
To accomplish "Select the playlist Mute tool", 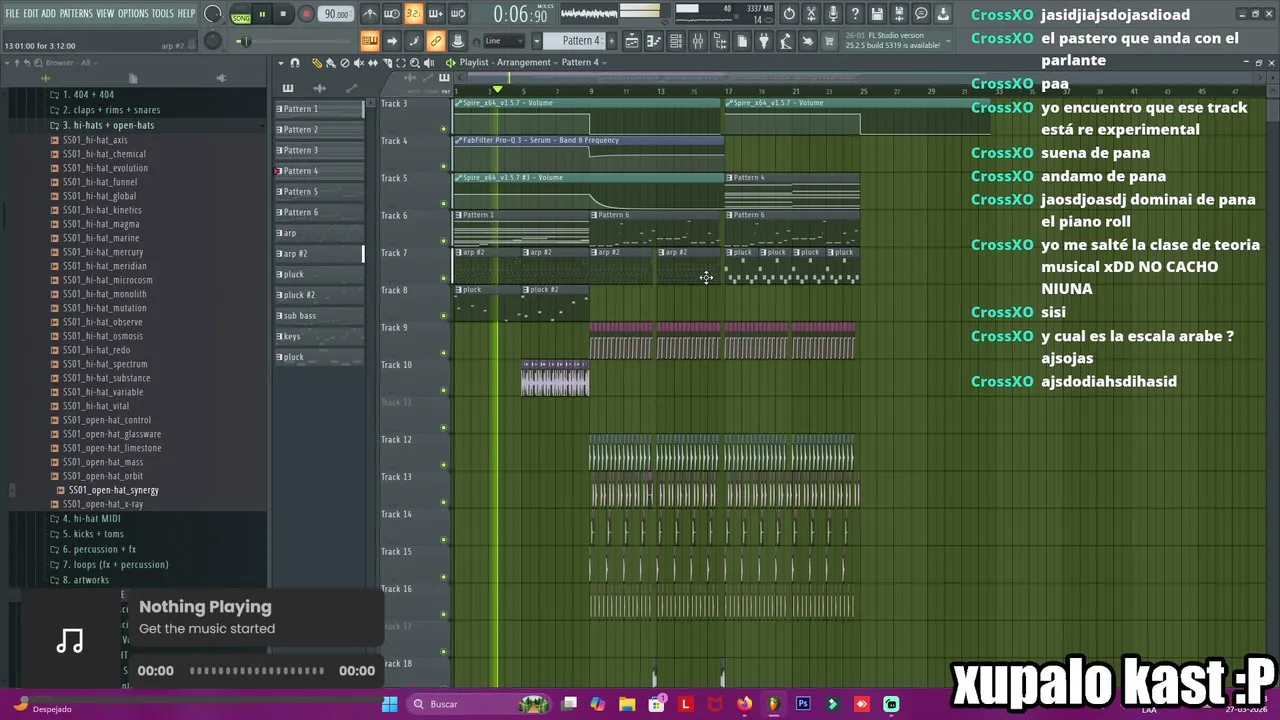I will click(x=359, y=62).
